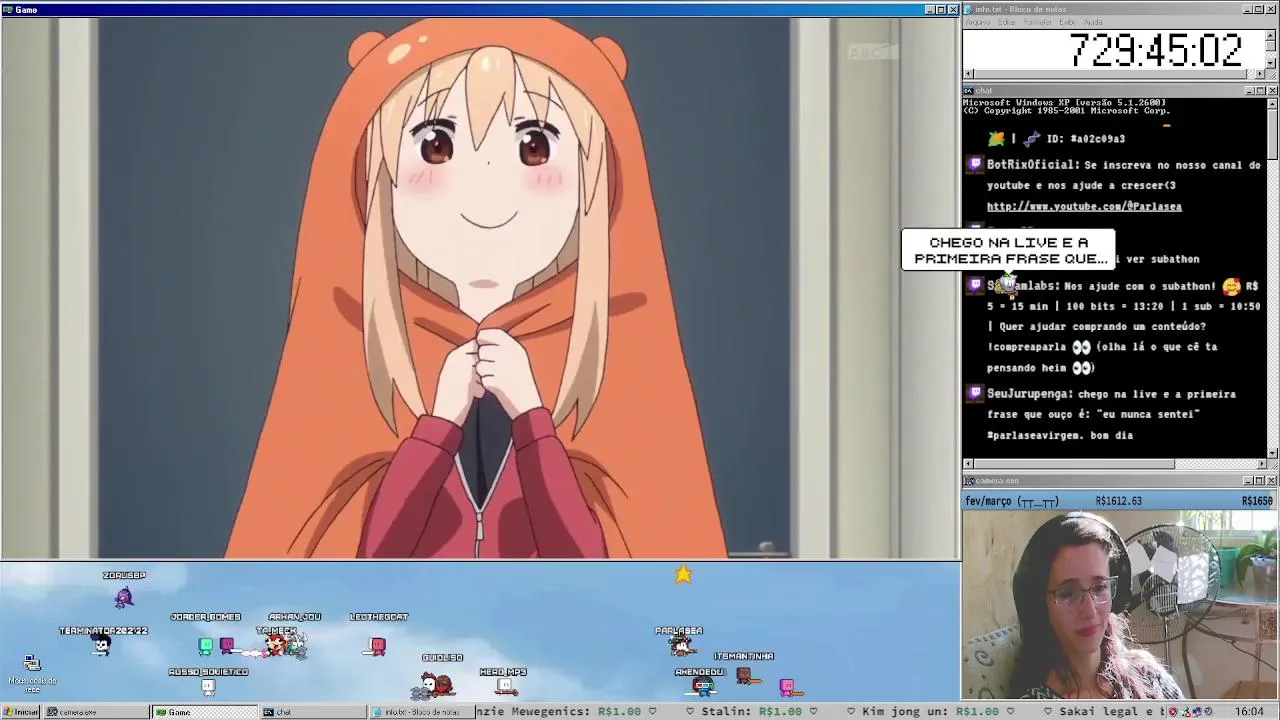Screen dimensions: 1280x720
Task: Click the chat window scroll down arrow
Action: coord(1272,452)
